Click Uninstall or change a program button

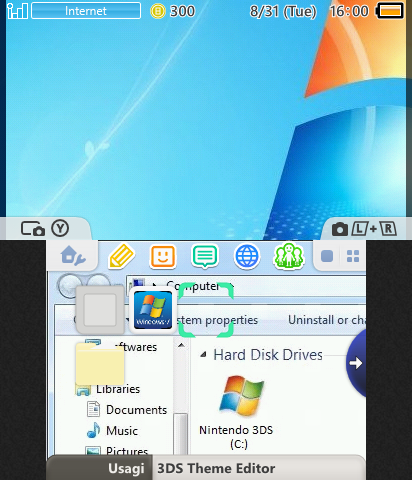327,320
